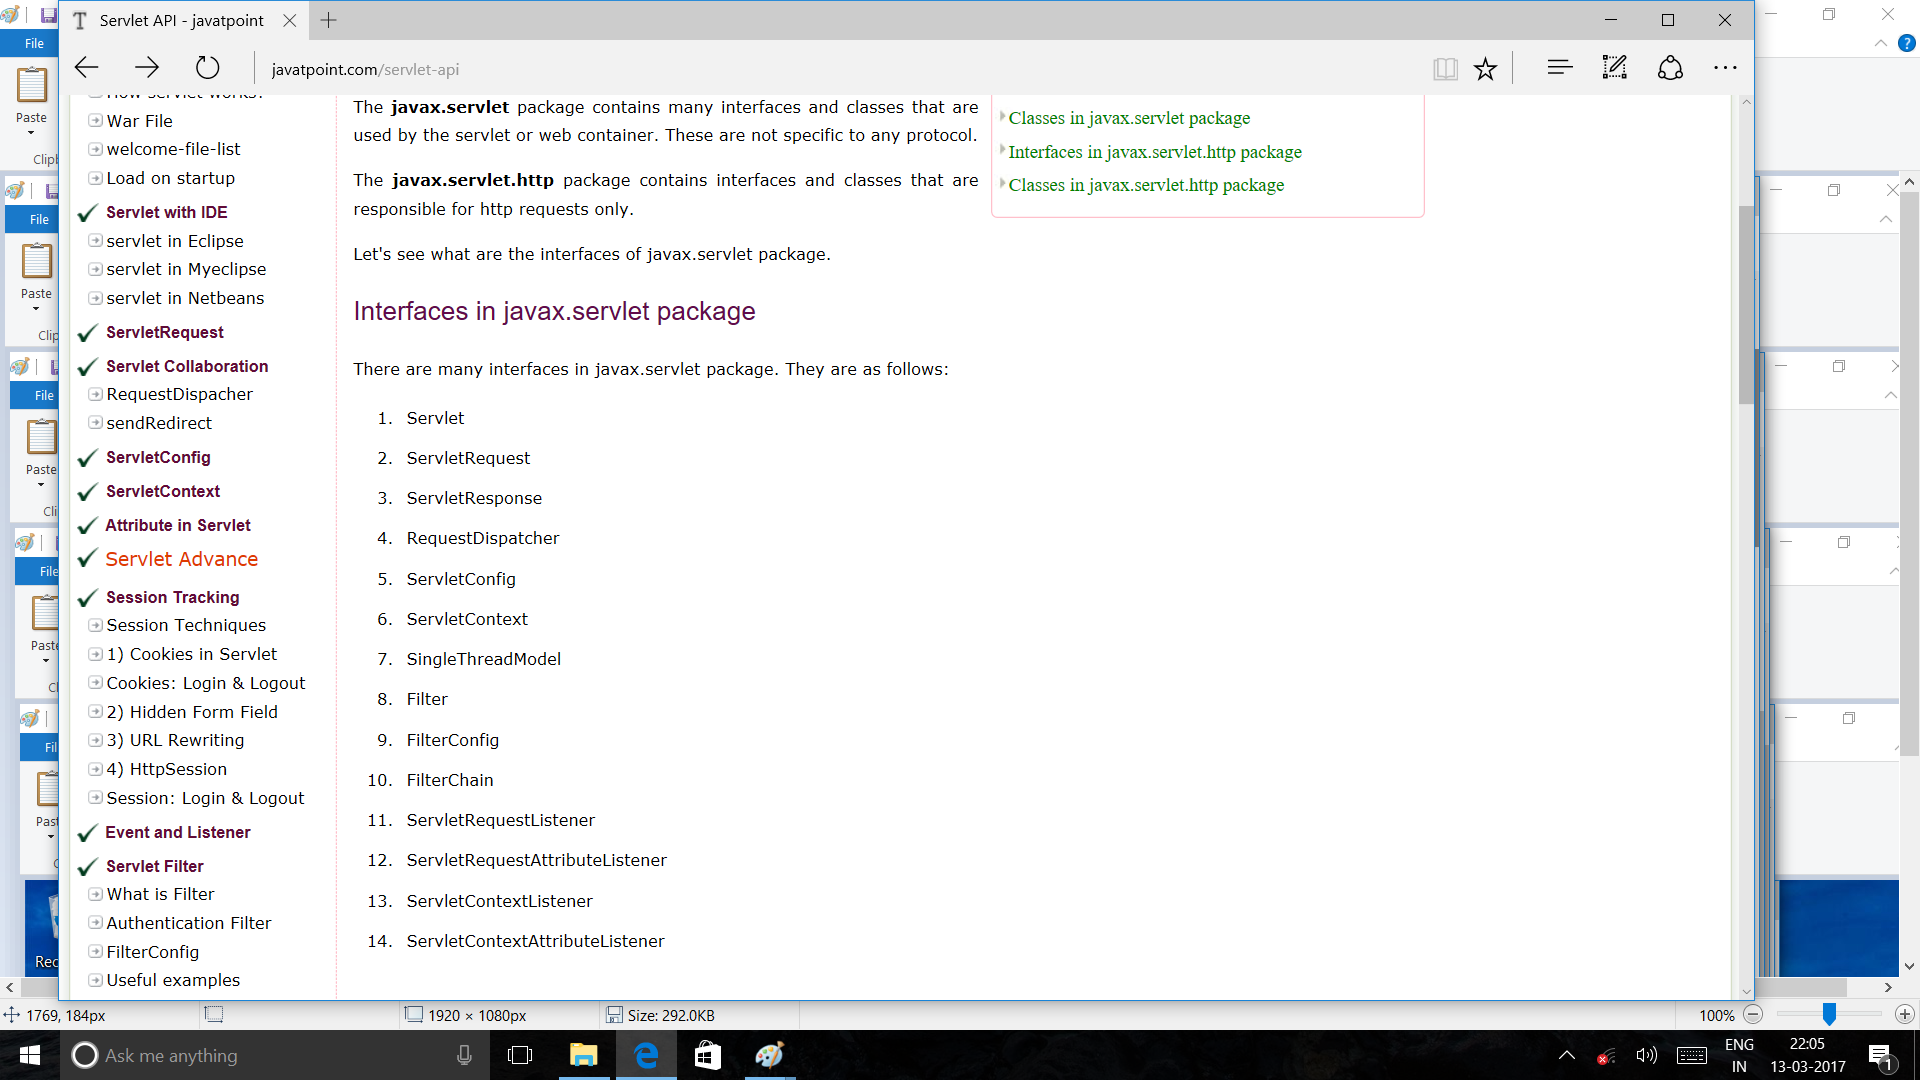Click the browser Back arrow
The width and height of the screenshot is (1920, 1080).
click(87, 68)
